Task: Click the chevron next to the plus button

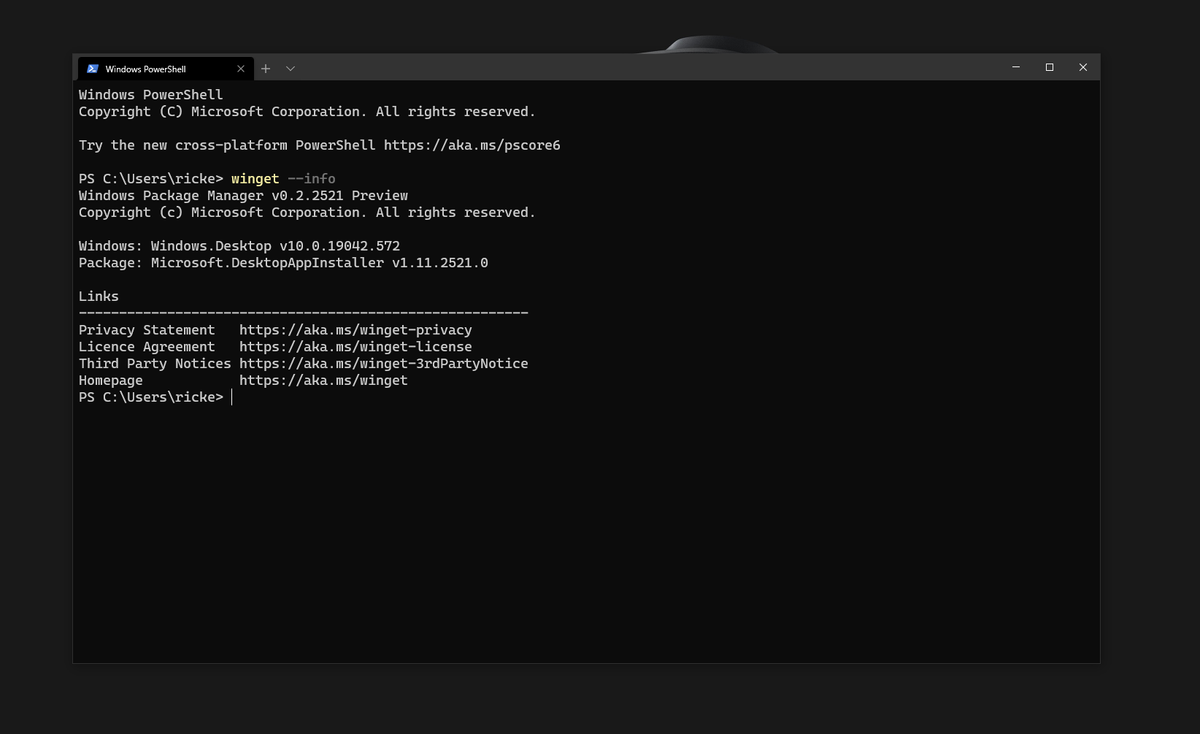Action: coord(290,68)
